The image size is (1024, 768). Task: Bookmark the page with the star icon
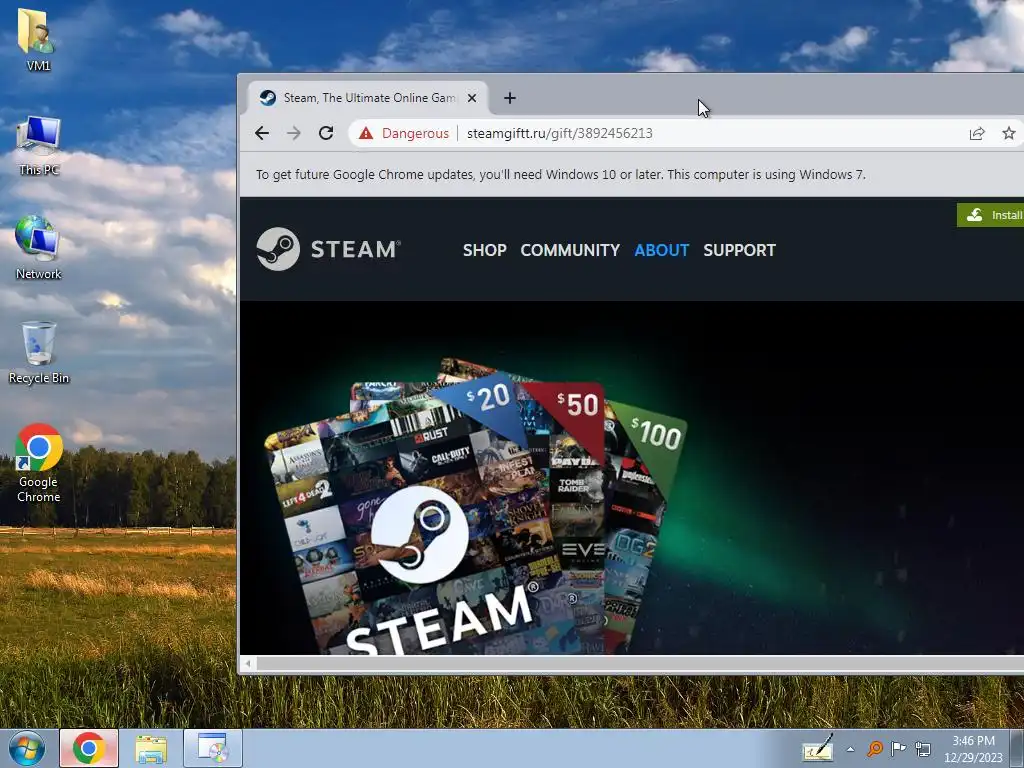tap(1009, 133)
